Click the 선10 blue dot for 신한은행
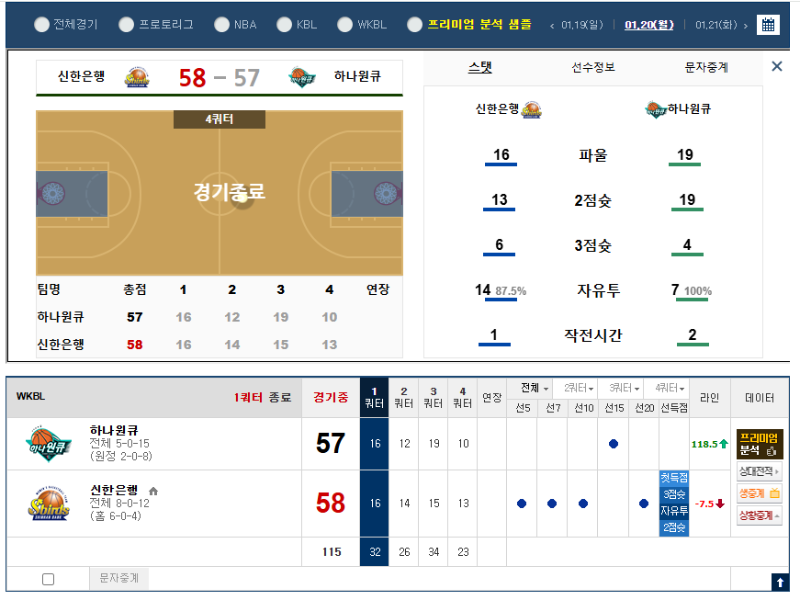The height and width of the screenshot is (600, 800). [583, 504]
